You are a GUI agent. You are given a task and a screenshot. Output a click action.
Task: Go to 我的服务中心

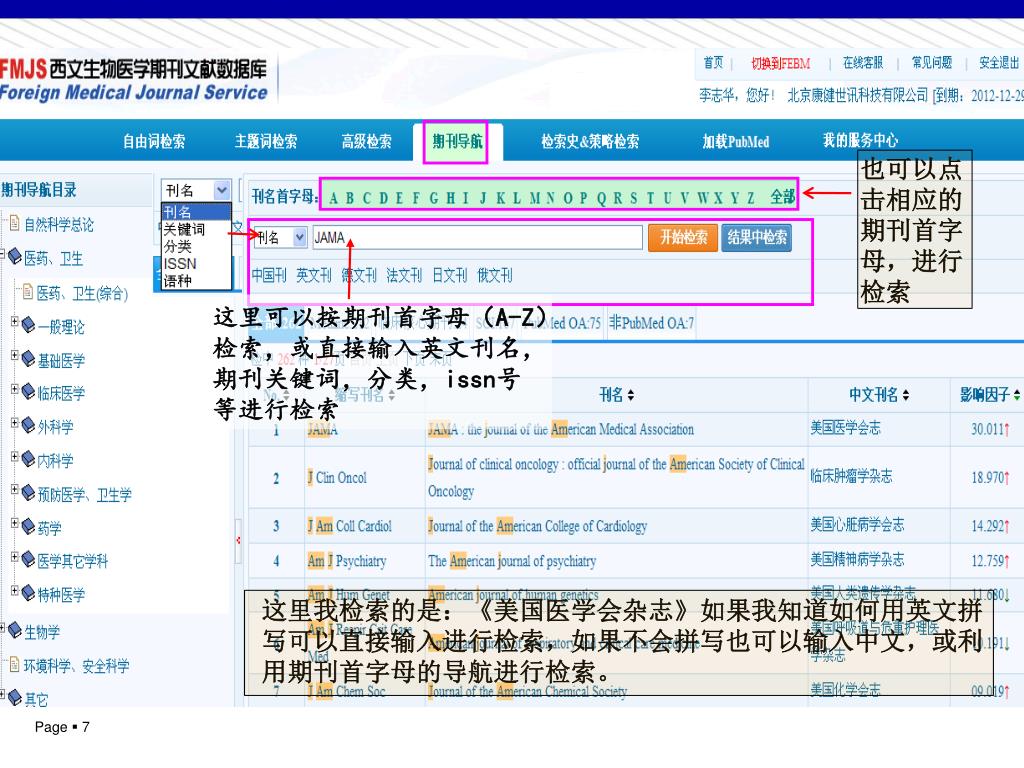click(860, 140)
